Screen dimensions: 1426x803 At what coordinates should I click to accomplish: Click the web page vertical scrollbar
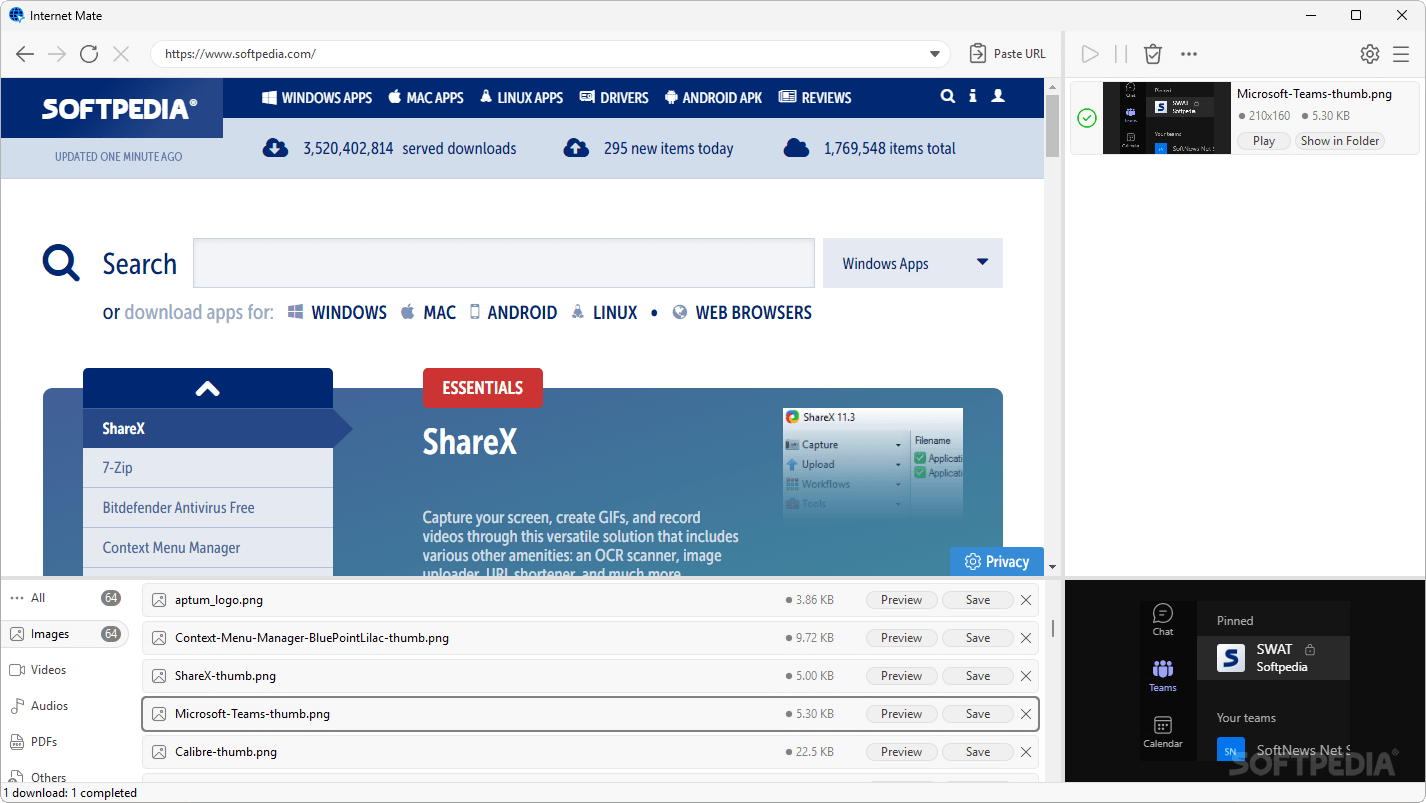pyautogui.click(x=1052, y=125)
